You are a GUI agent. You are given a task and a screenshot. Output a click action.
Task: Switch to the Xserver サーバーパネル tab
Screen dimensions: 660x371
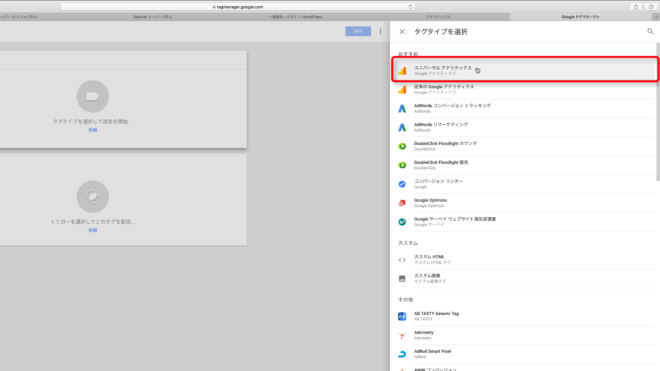tap(152, 17)
